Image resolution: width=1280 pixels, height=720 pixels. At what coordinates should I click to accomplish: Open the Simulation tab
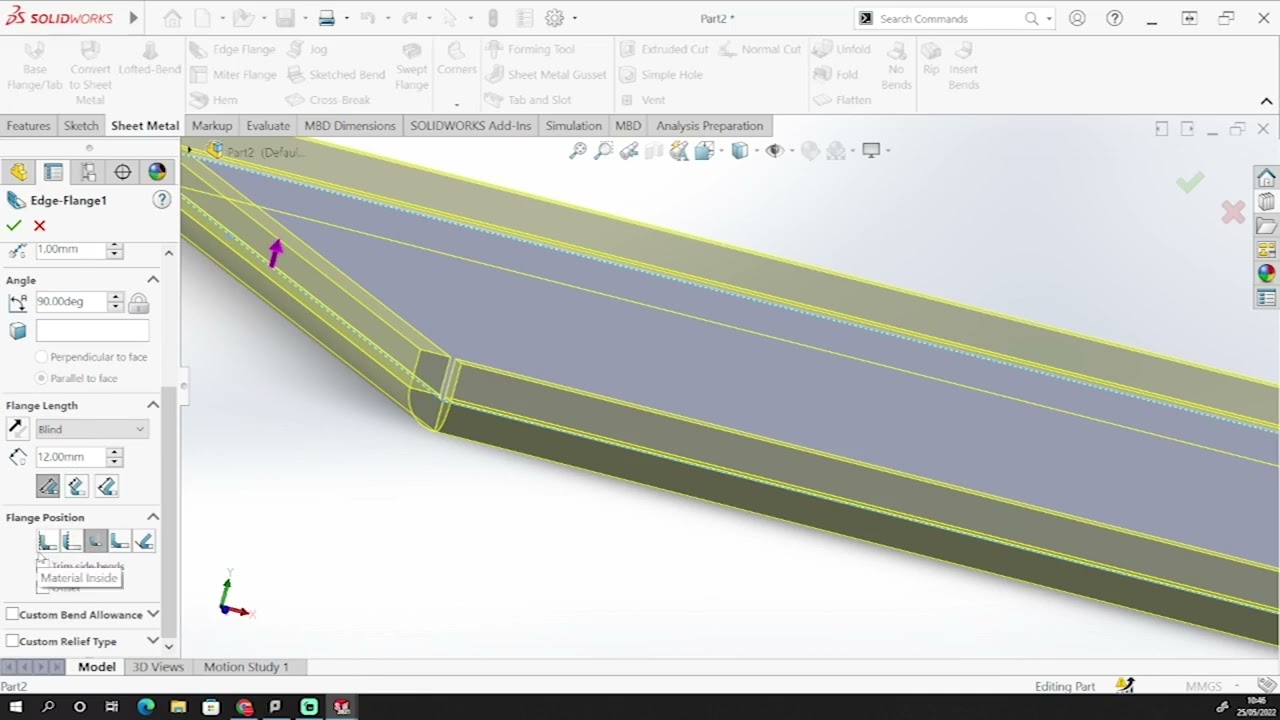(x=574, y=126)
